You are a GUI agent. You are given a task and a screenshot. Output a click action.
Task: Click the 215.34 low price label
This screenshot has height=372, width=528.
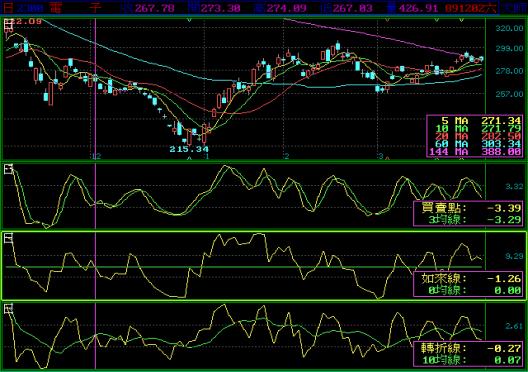189,149
